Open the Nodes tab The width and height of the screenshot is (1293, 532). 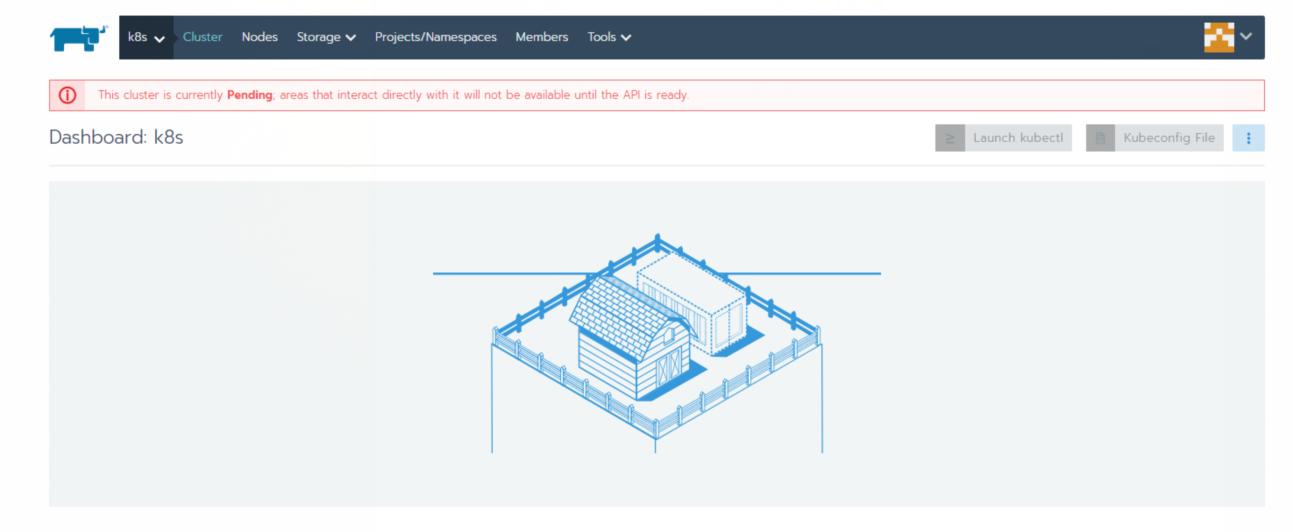(259, 37)
